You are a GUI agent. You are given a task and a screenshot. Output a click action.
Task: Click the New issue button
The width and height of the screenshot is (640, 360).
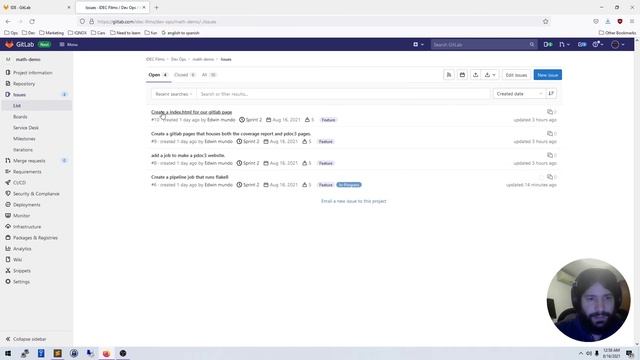547,75
